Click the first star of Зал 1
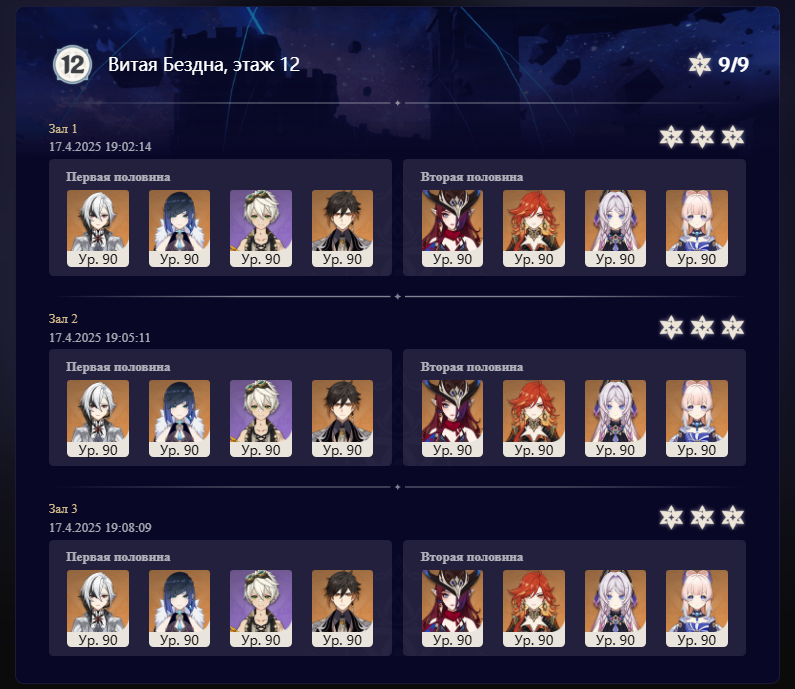 click(x=671, y=137)
